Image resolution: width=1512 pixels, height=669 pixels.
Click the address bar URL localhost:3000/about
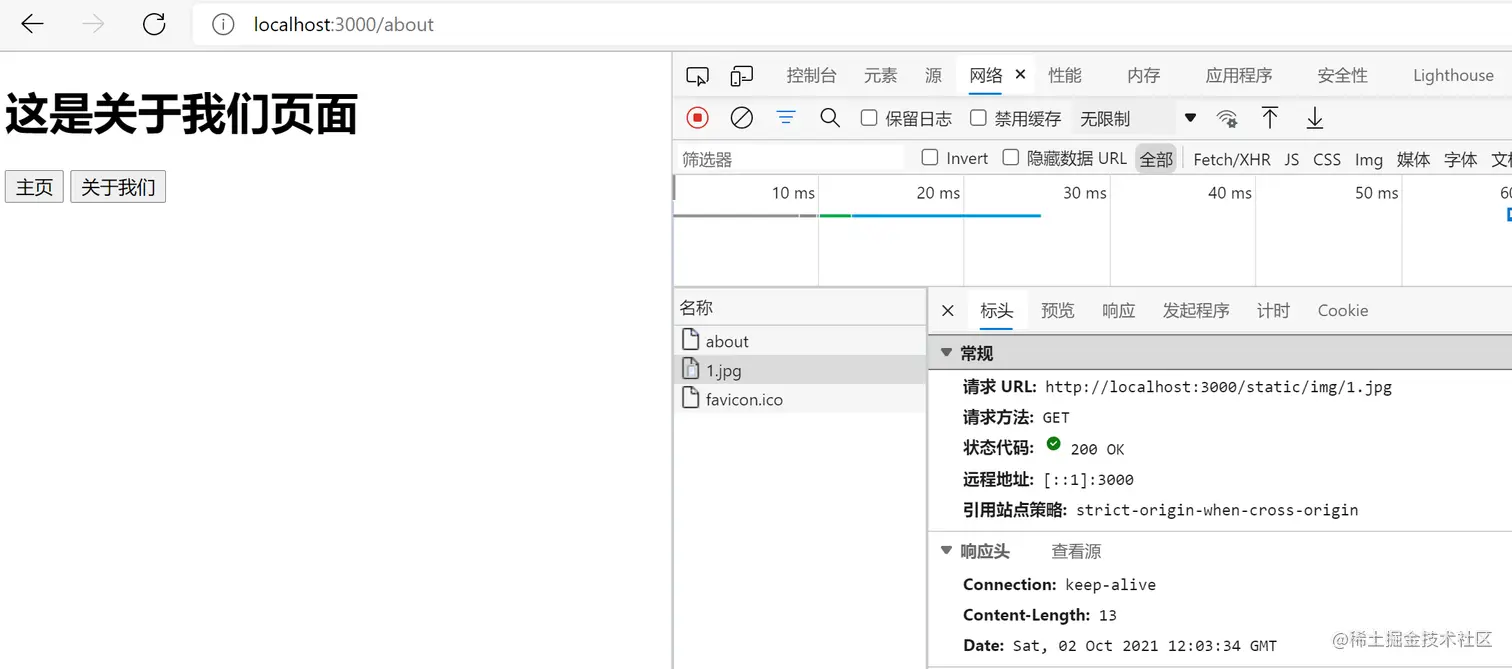click(x=344, y=25)
